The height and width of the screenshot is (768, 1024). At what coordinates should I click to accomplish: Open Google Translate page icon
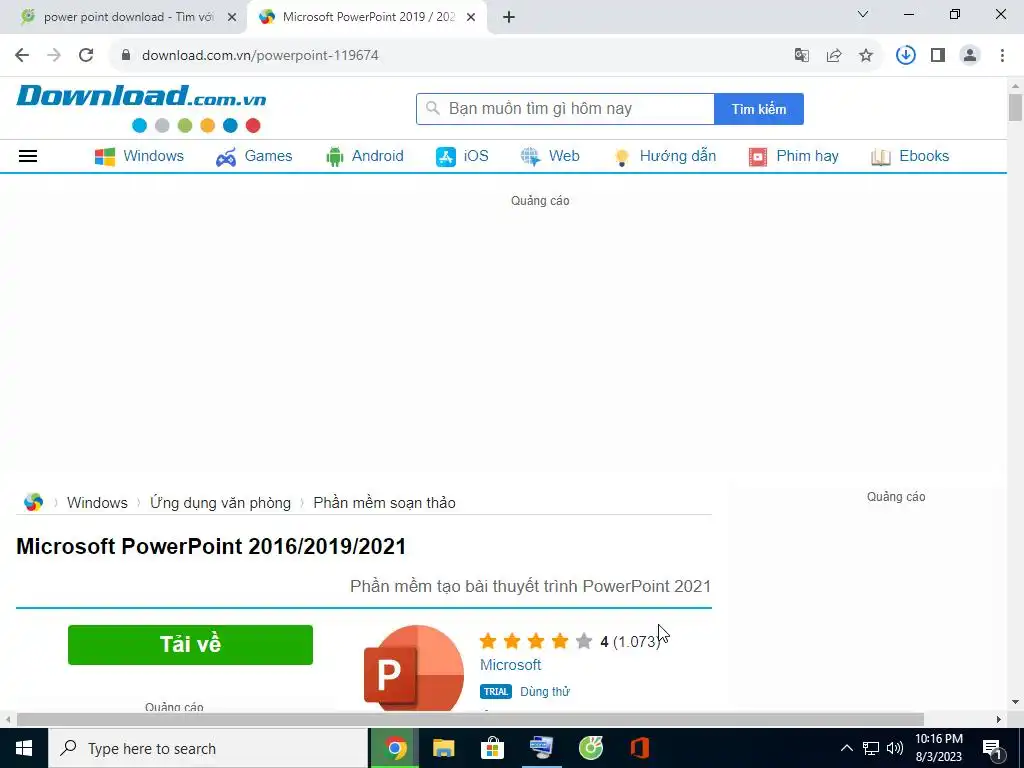click(801, 55)
